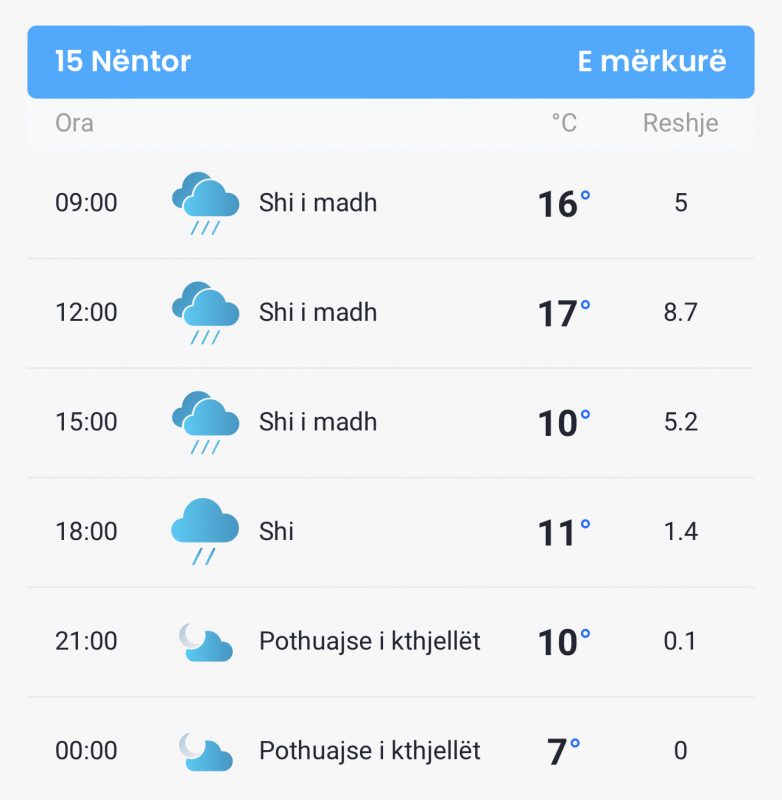Image resolution: width=782 pixels, height=800 pixels.
Task: Select the 09:00 time label
Action: coord(86,203)
